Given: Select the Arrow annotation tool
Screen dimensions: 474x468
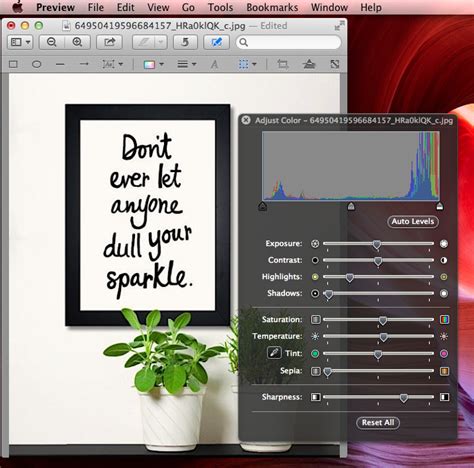Looking at the screenshot, I should [84, 64].
